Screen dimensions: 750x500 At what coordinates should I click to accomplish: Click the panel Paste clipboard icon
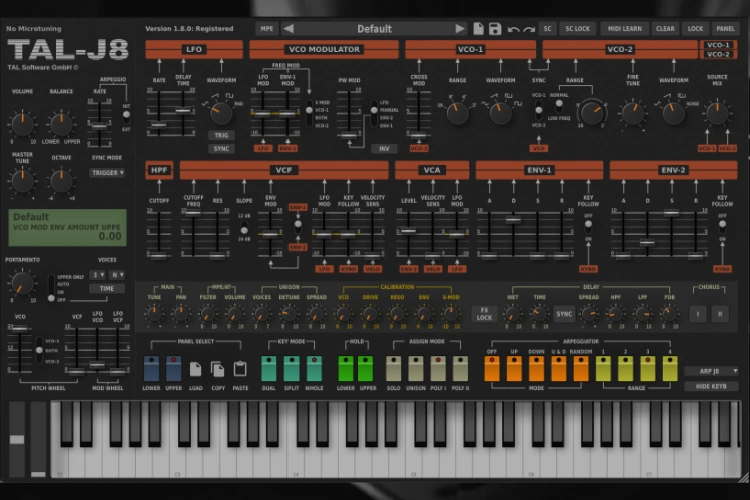click(x=240, y=369)
